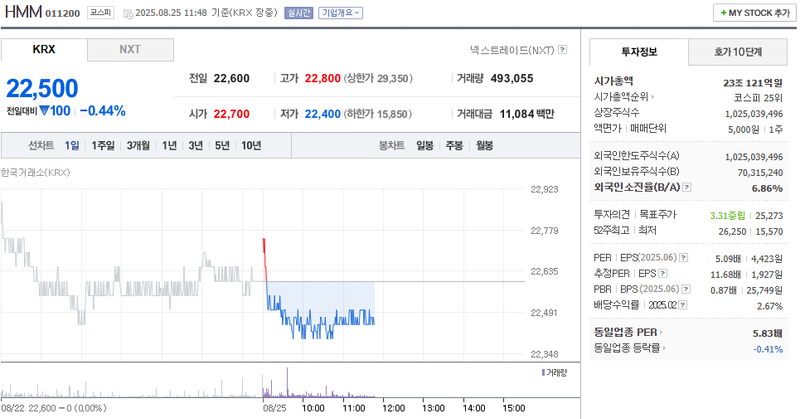Click the 거래대금 value 11,084 백만
The image size is (800, 419).
click(x=527, y=114)
